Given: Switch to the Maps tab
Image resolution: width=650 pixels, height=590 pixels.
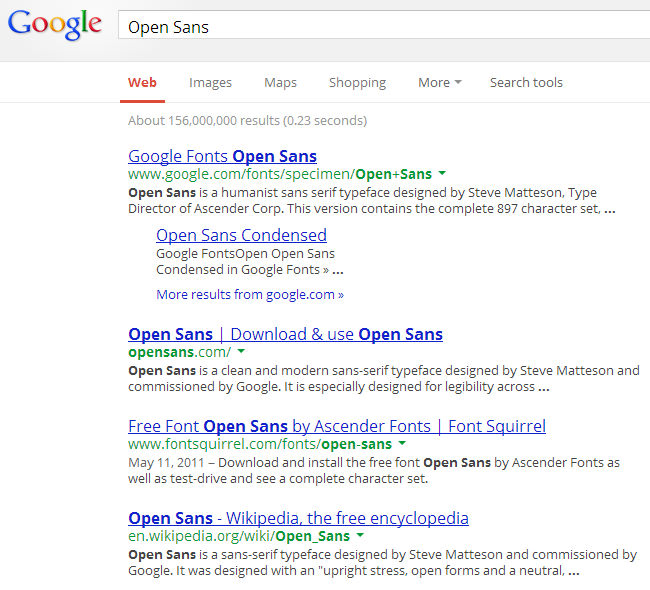Looking at the screenshot, I should click(280, 83).
